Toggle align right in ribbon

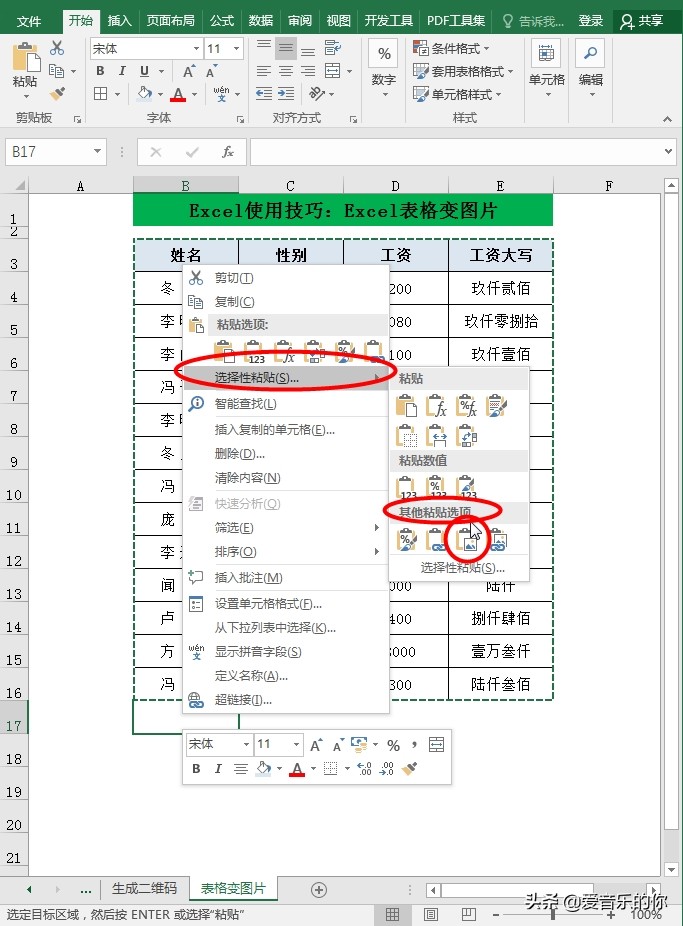308,71
